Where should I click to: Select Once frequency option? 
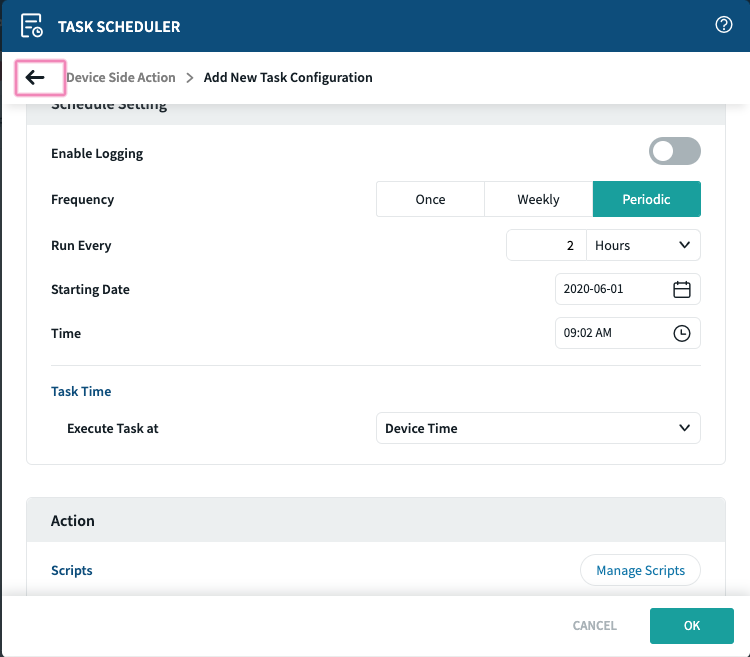430,199
